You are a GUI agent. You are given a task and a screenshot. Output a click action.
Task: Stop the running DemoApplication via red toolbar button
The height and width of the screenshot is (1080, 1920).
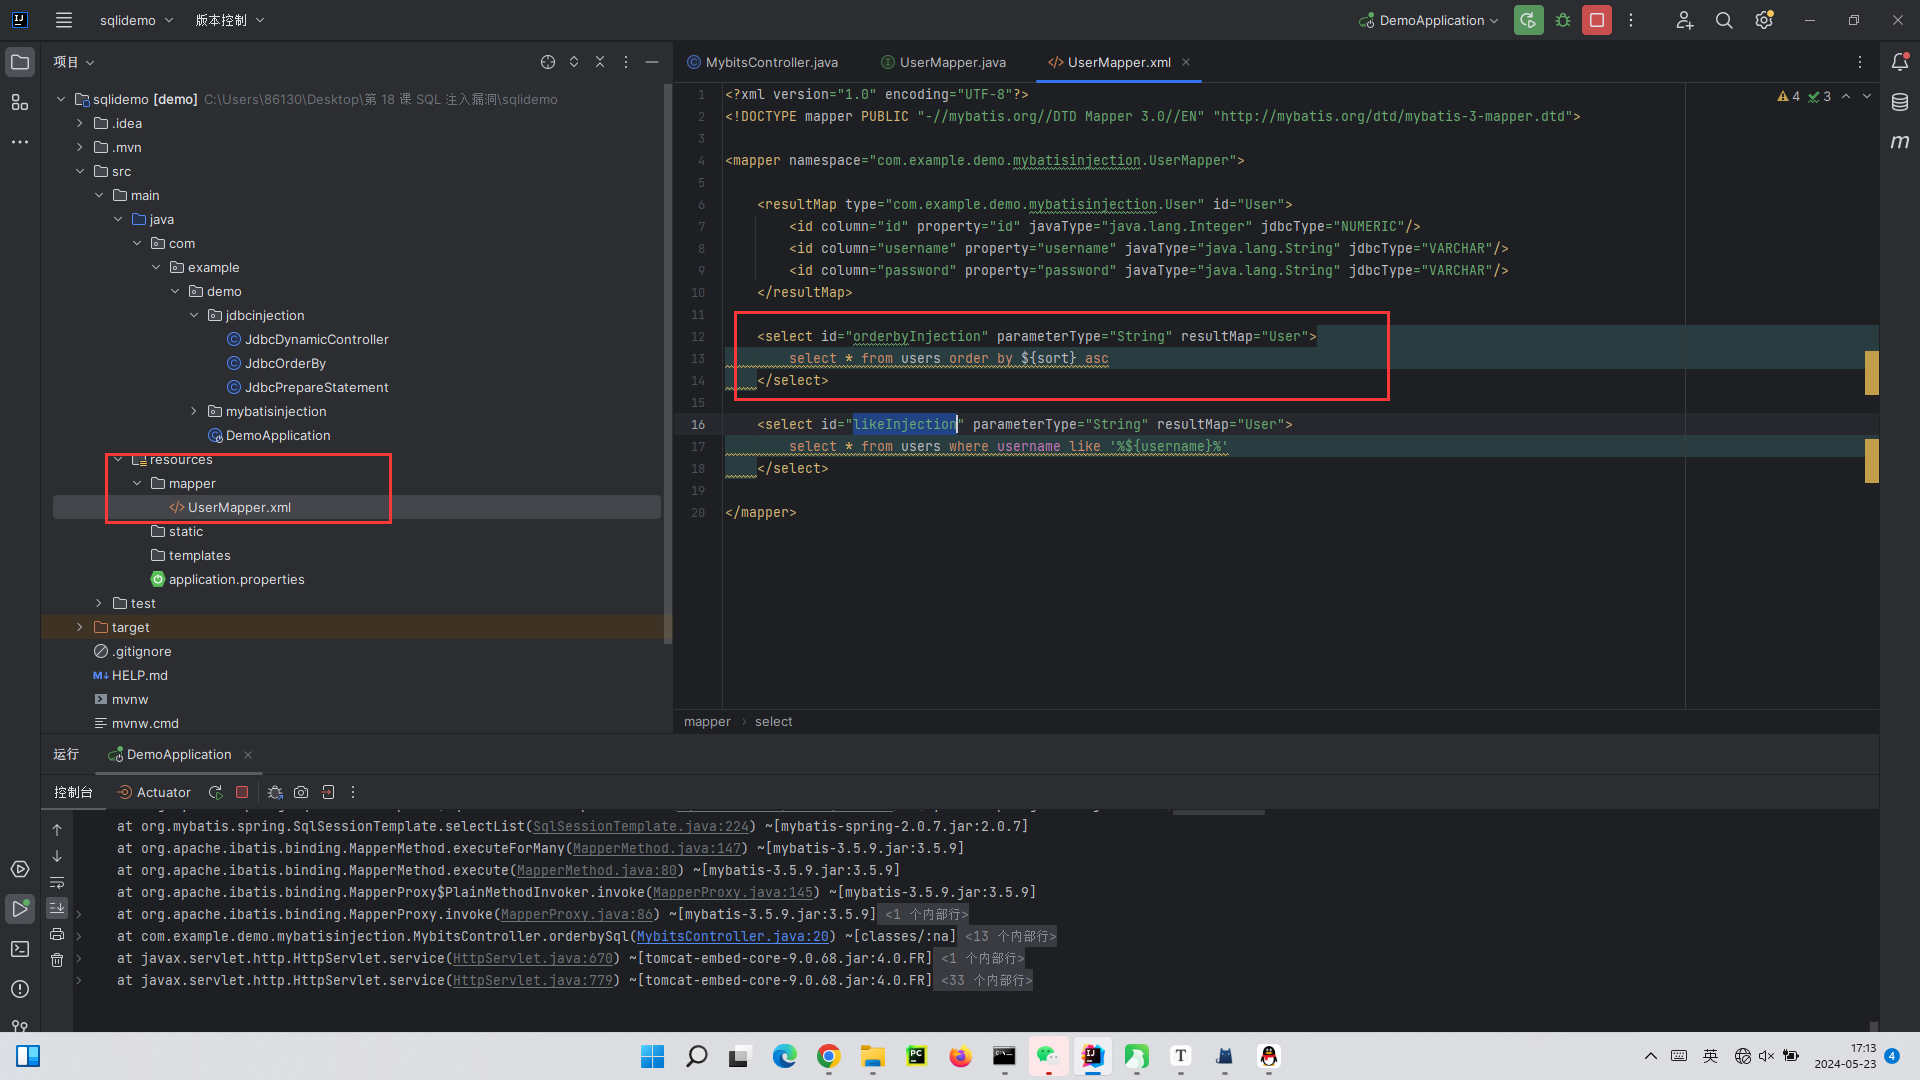click(x=1597, y=20)
